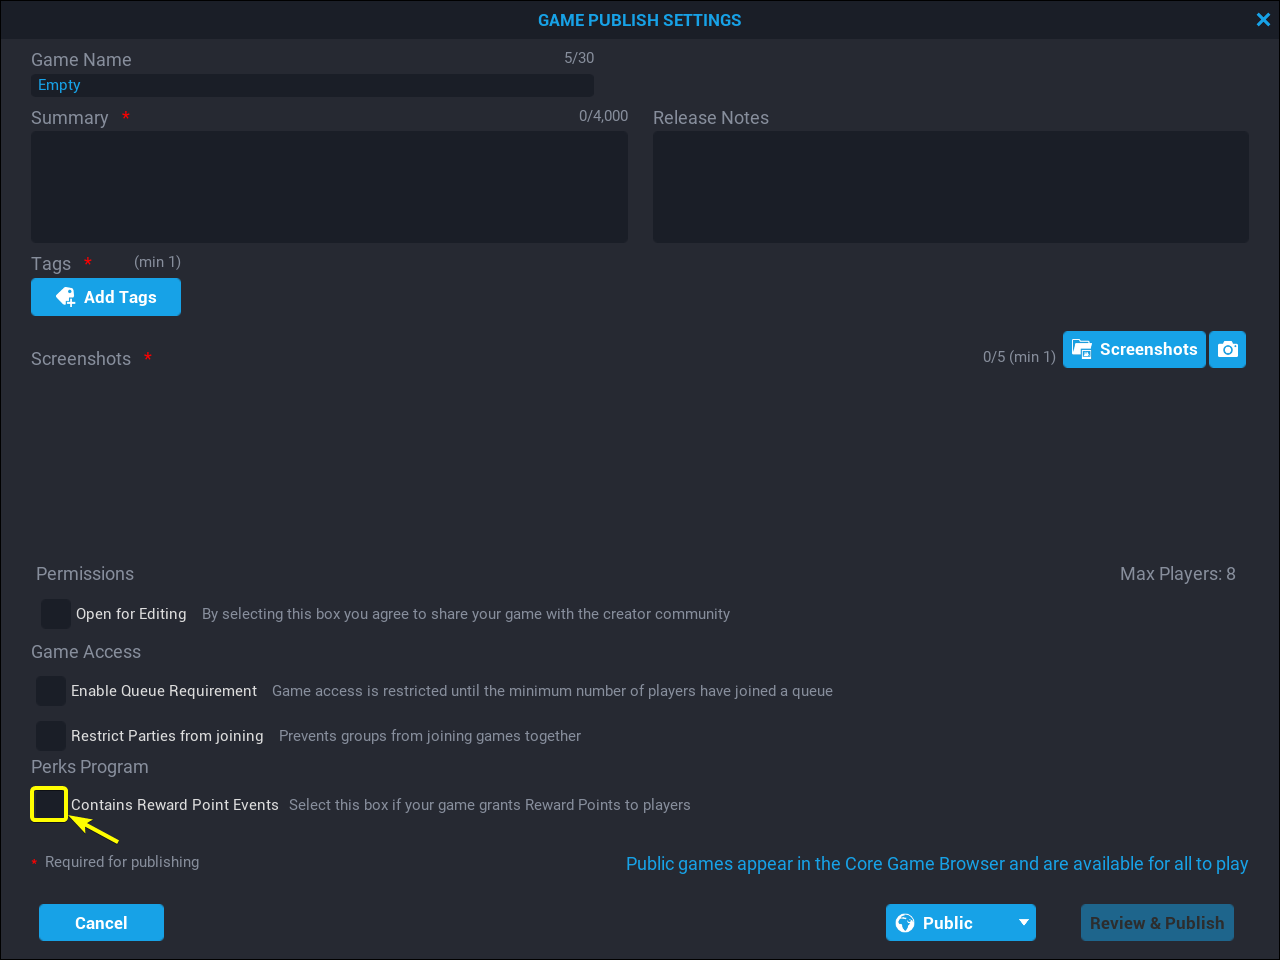The width and height of the screenshot is (1280, 960).
Task: Expand the visibility dropdown arrow
Action: pyautogui.click(x=1023, y=922)
